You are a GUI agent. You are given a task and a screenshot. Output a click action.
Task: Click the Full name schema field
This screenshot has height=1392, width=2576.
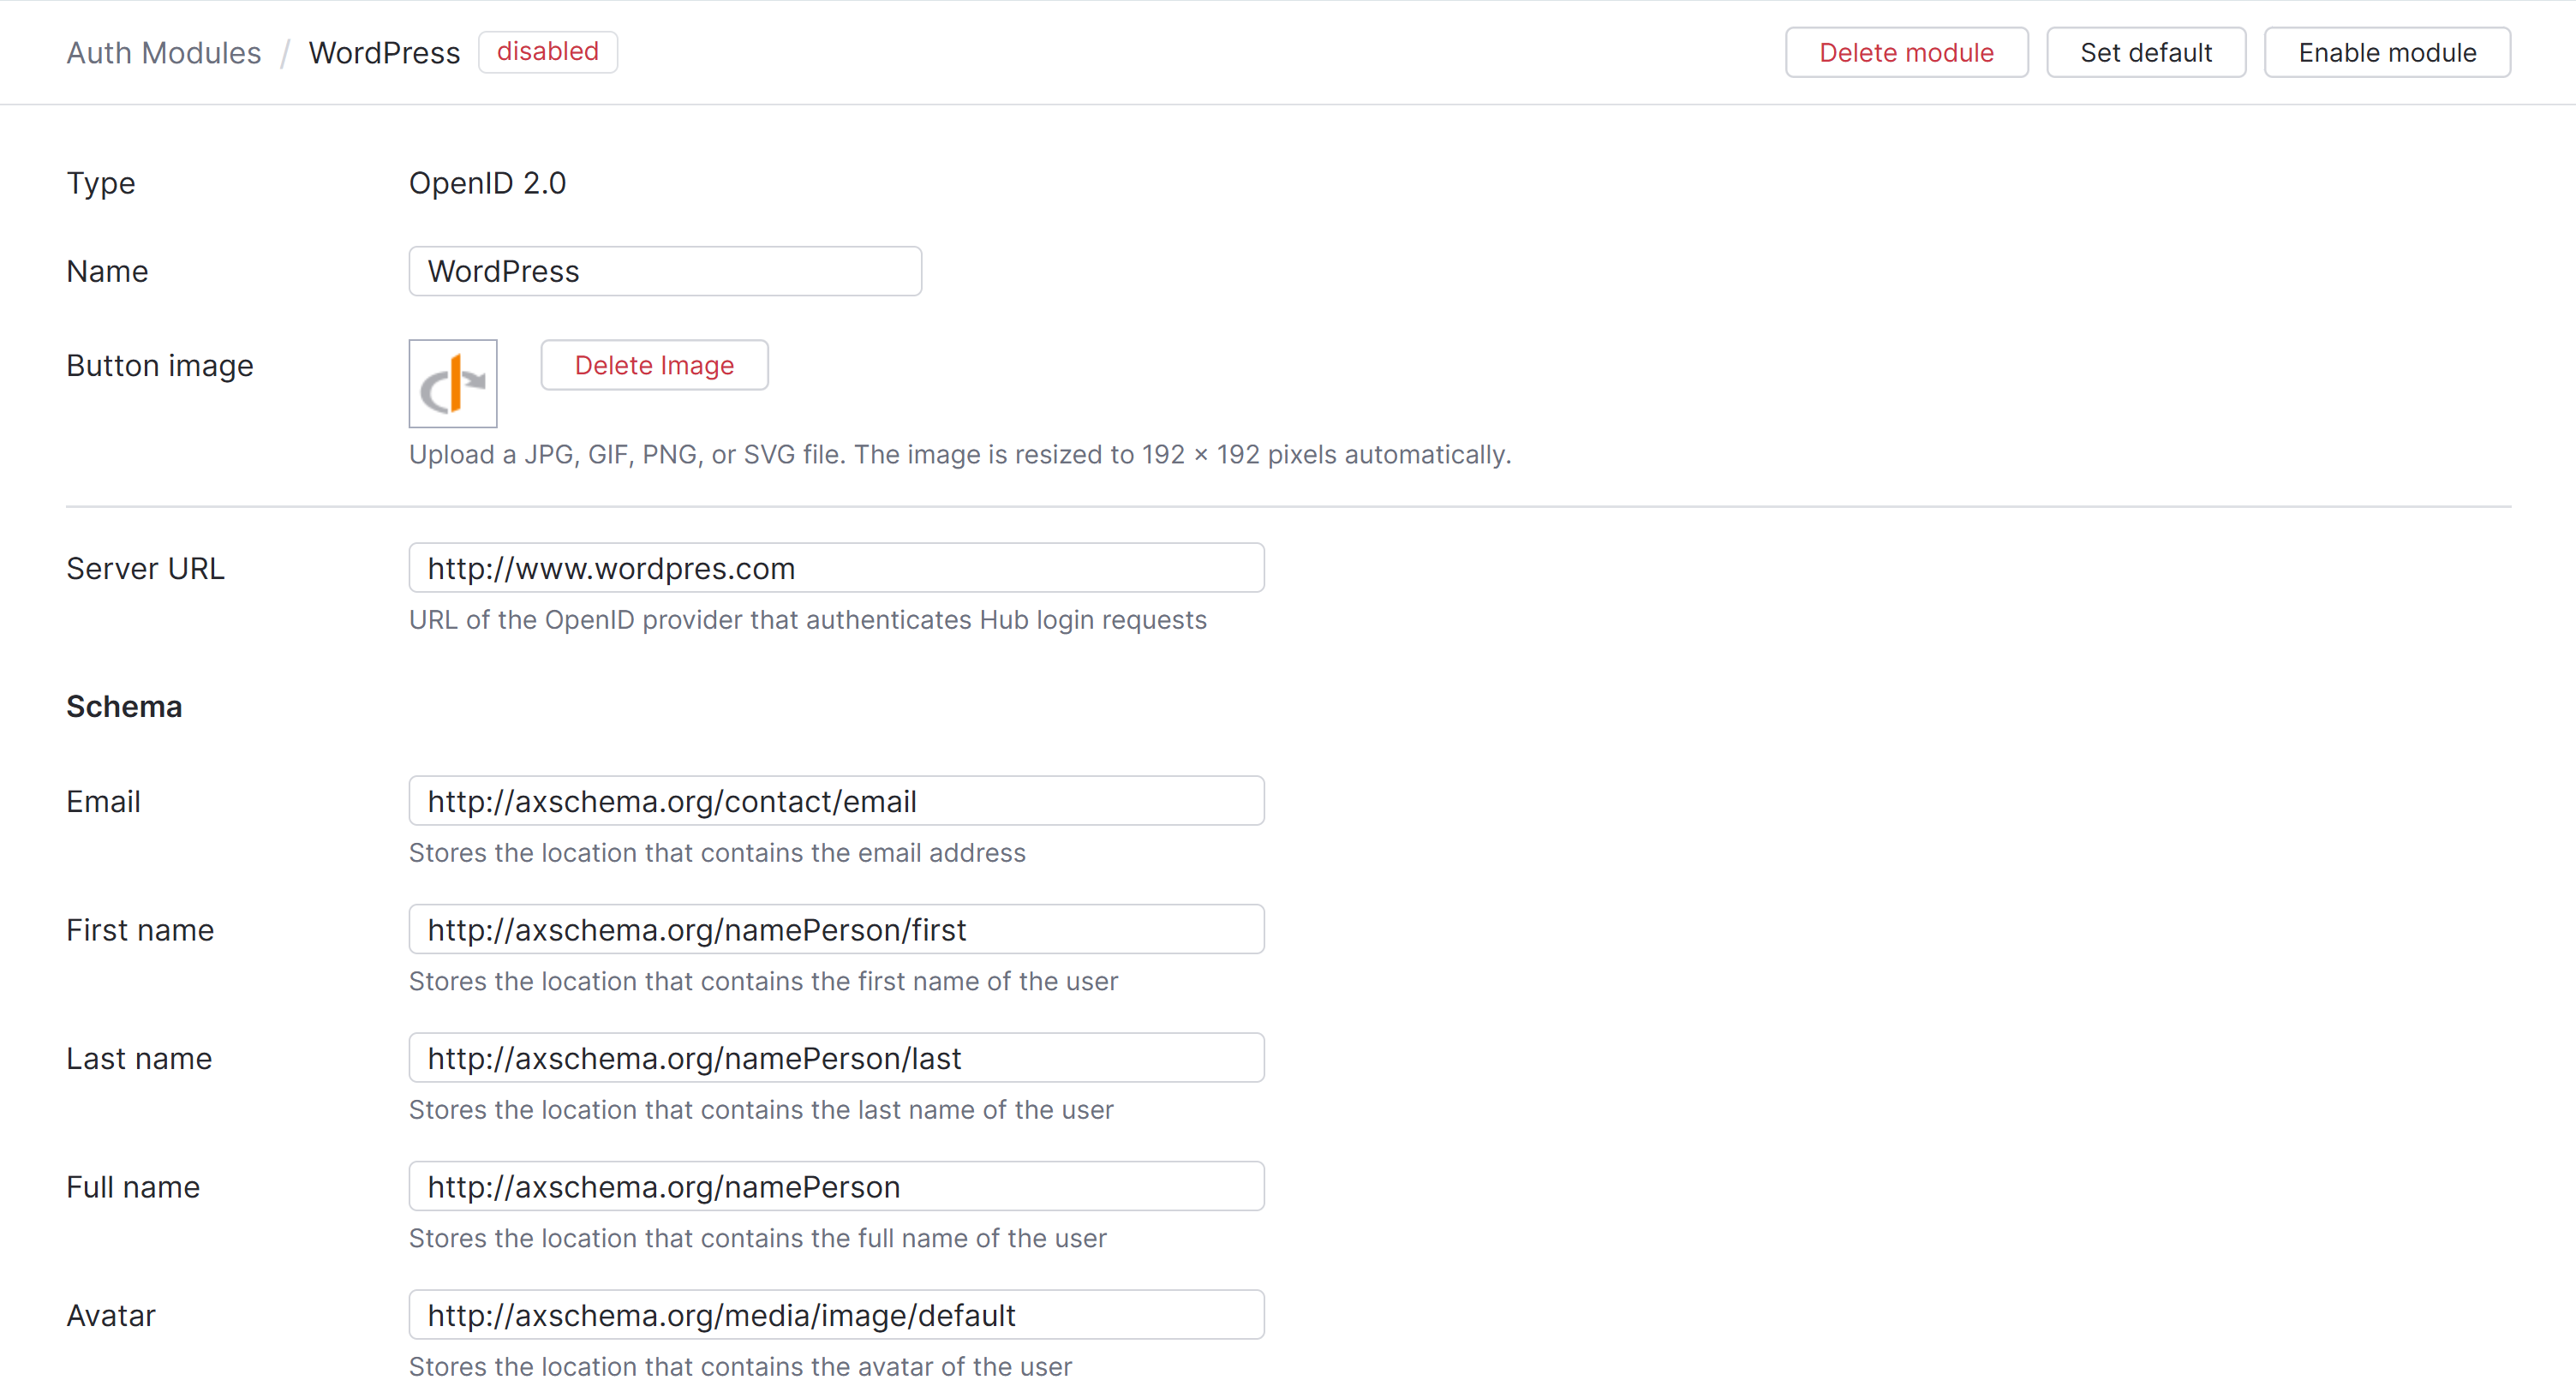point(836,1186)
